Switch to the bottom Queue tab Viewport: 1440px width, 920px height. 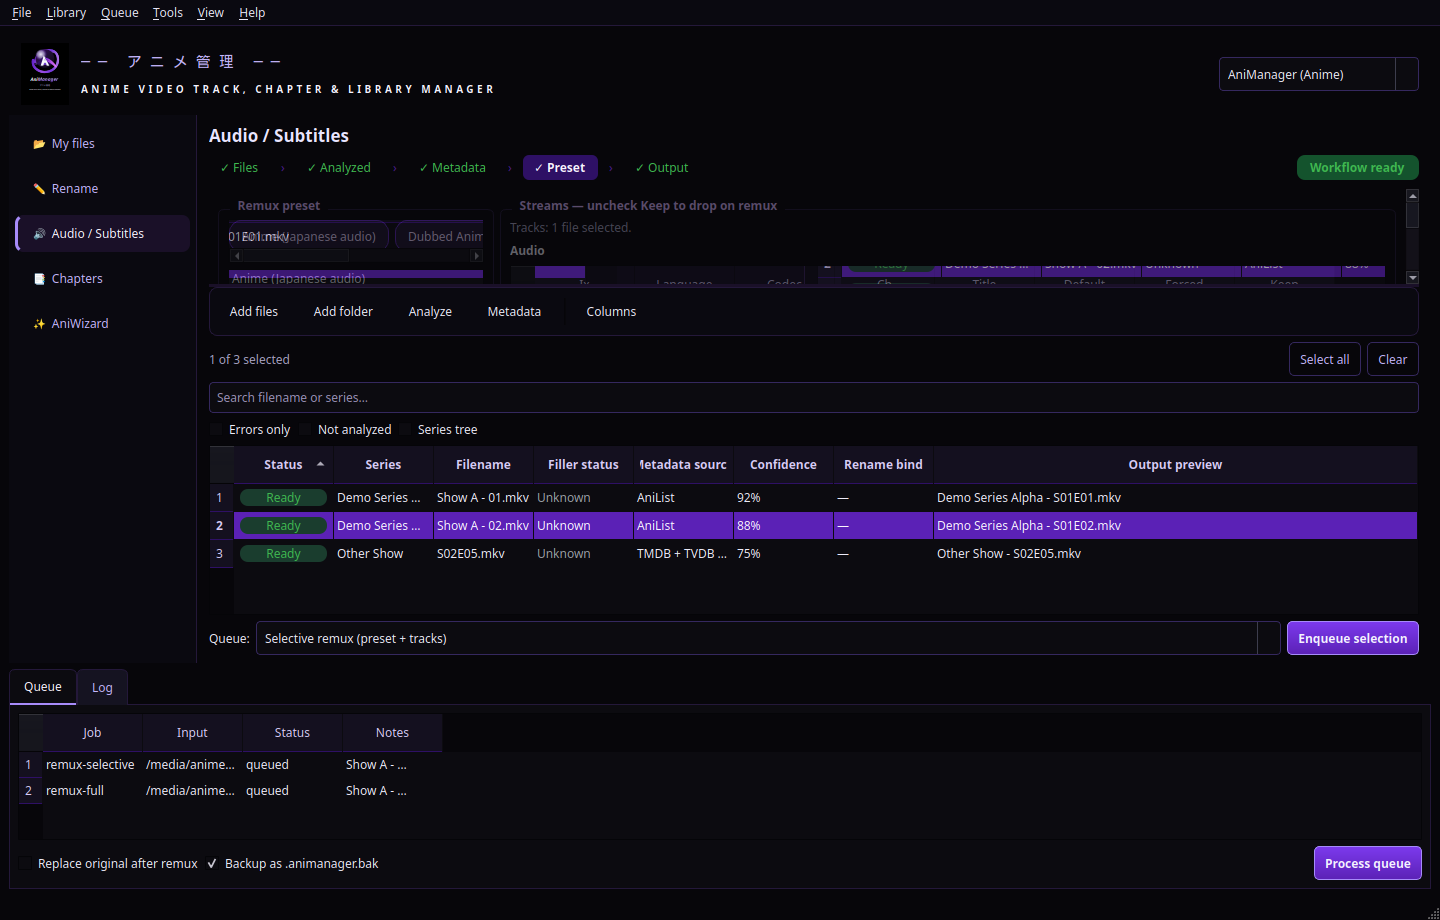coord(43,686)
